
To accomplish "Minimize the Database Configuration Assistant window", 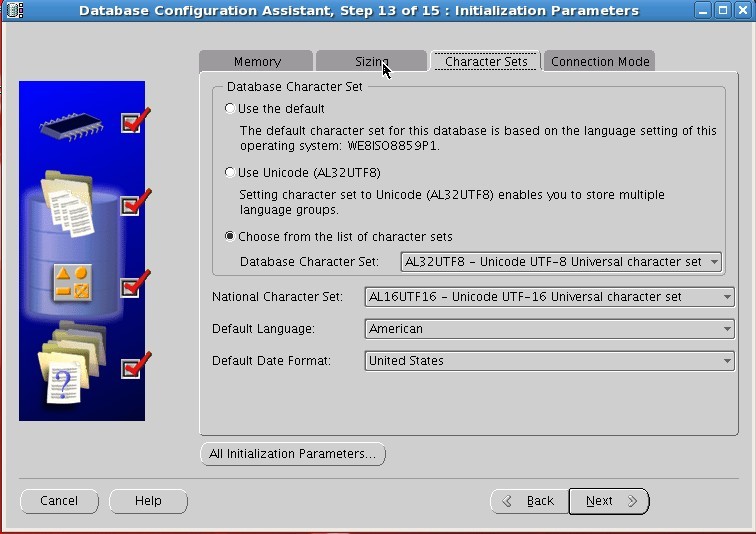I will click(x=703, y=11).
